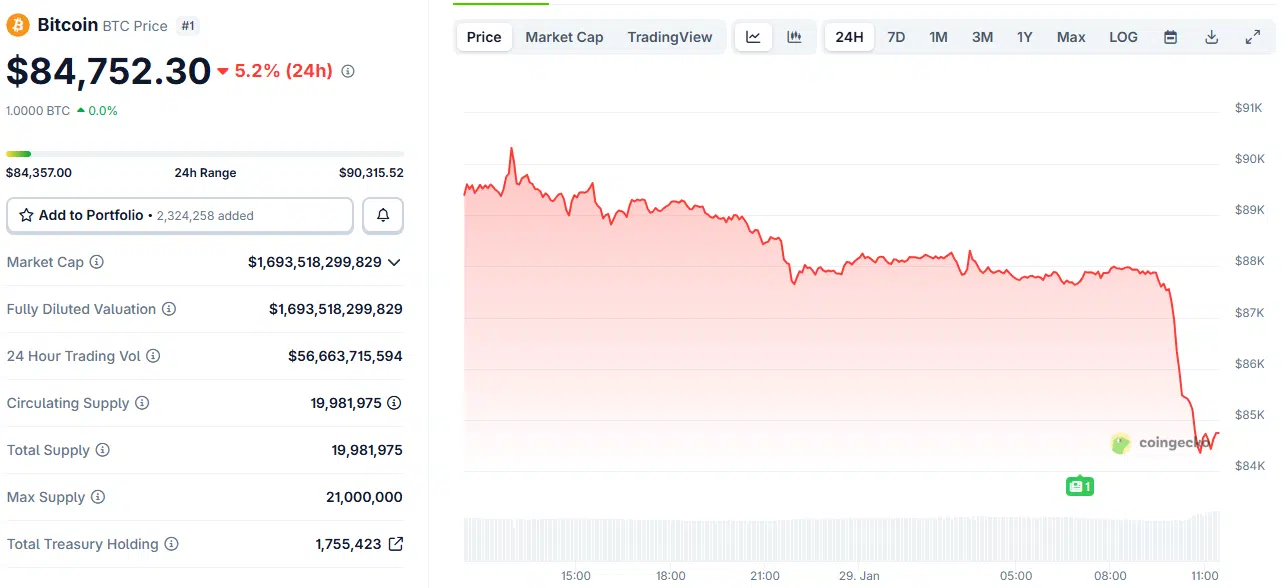Open the 24h price change info icon
This screenshot has height=588, width=1286.
coord(346,71)
